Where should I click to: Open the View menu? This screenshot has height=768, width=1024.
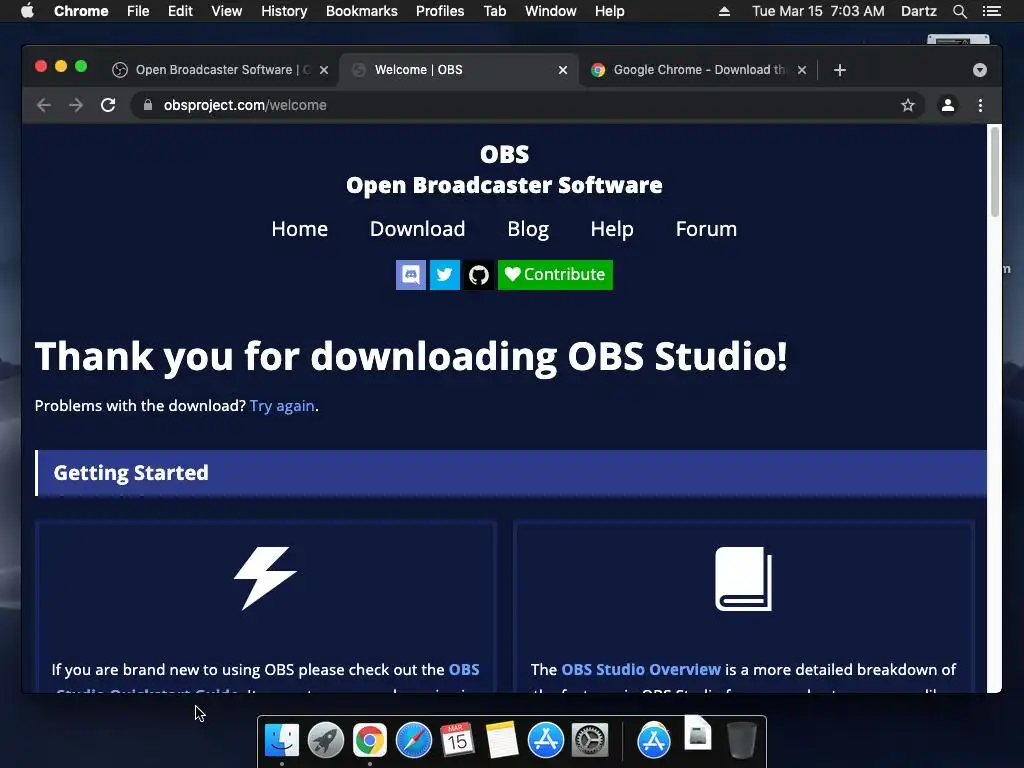(227, 11)
